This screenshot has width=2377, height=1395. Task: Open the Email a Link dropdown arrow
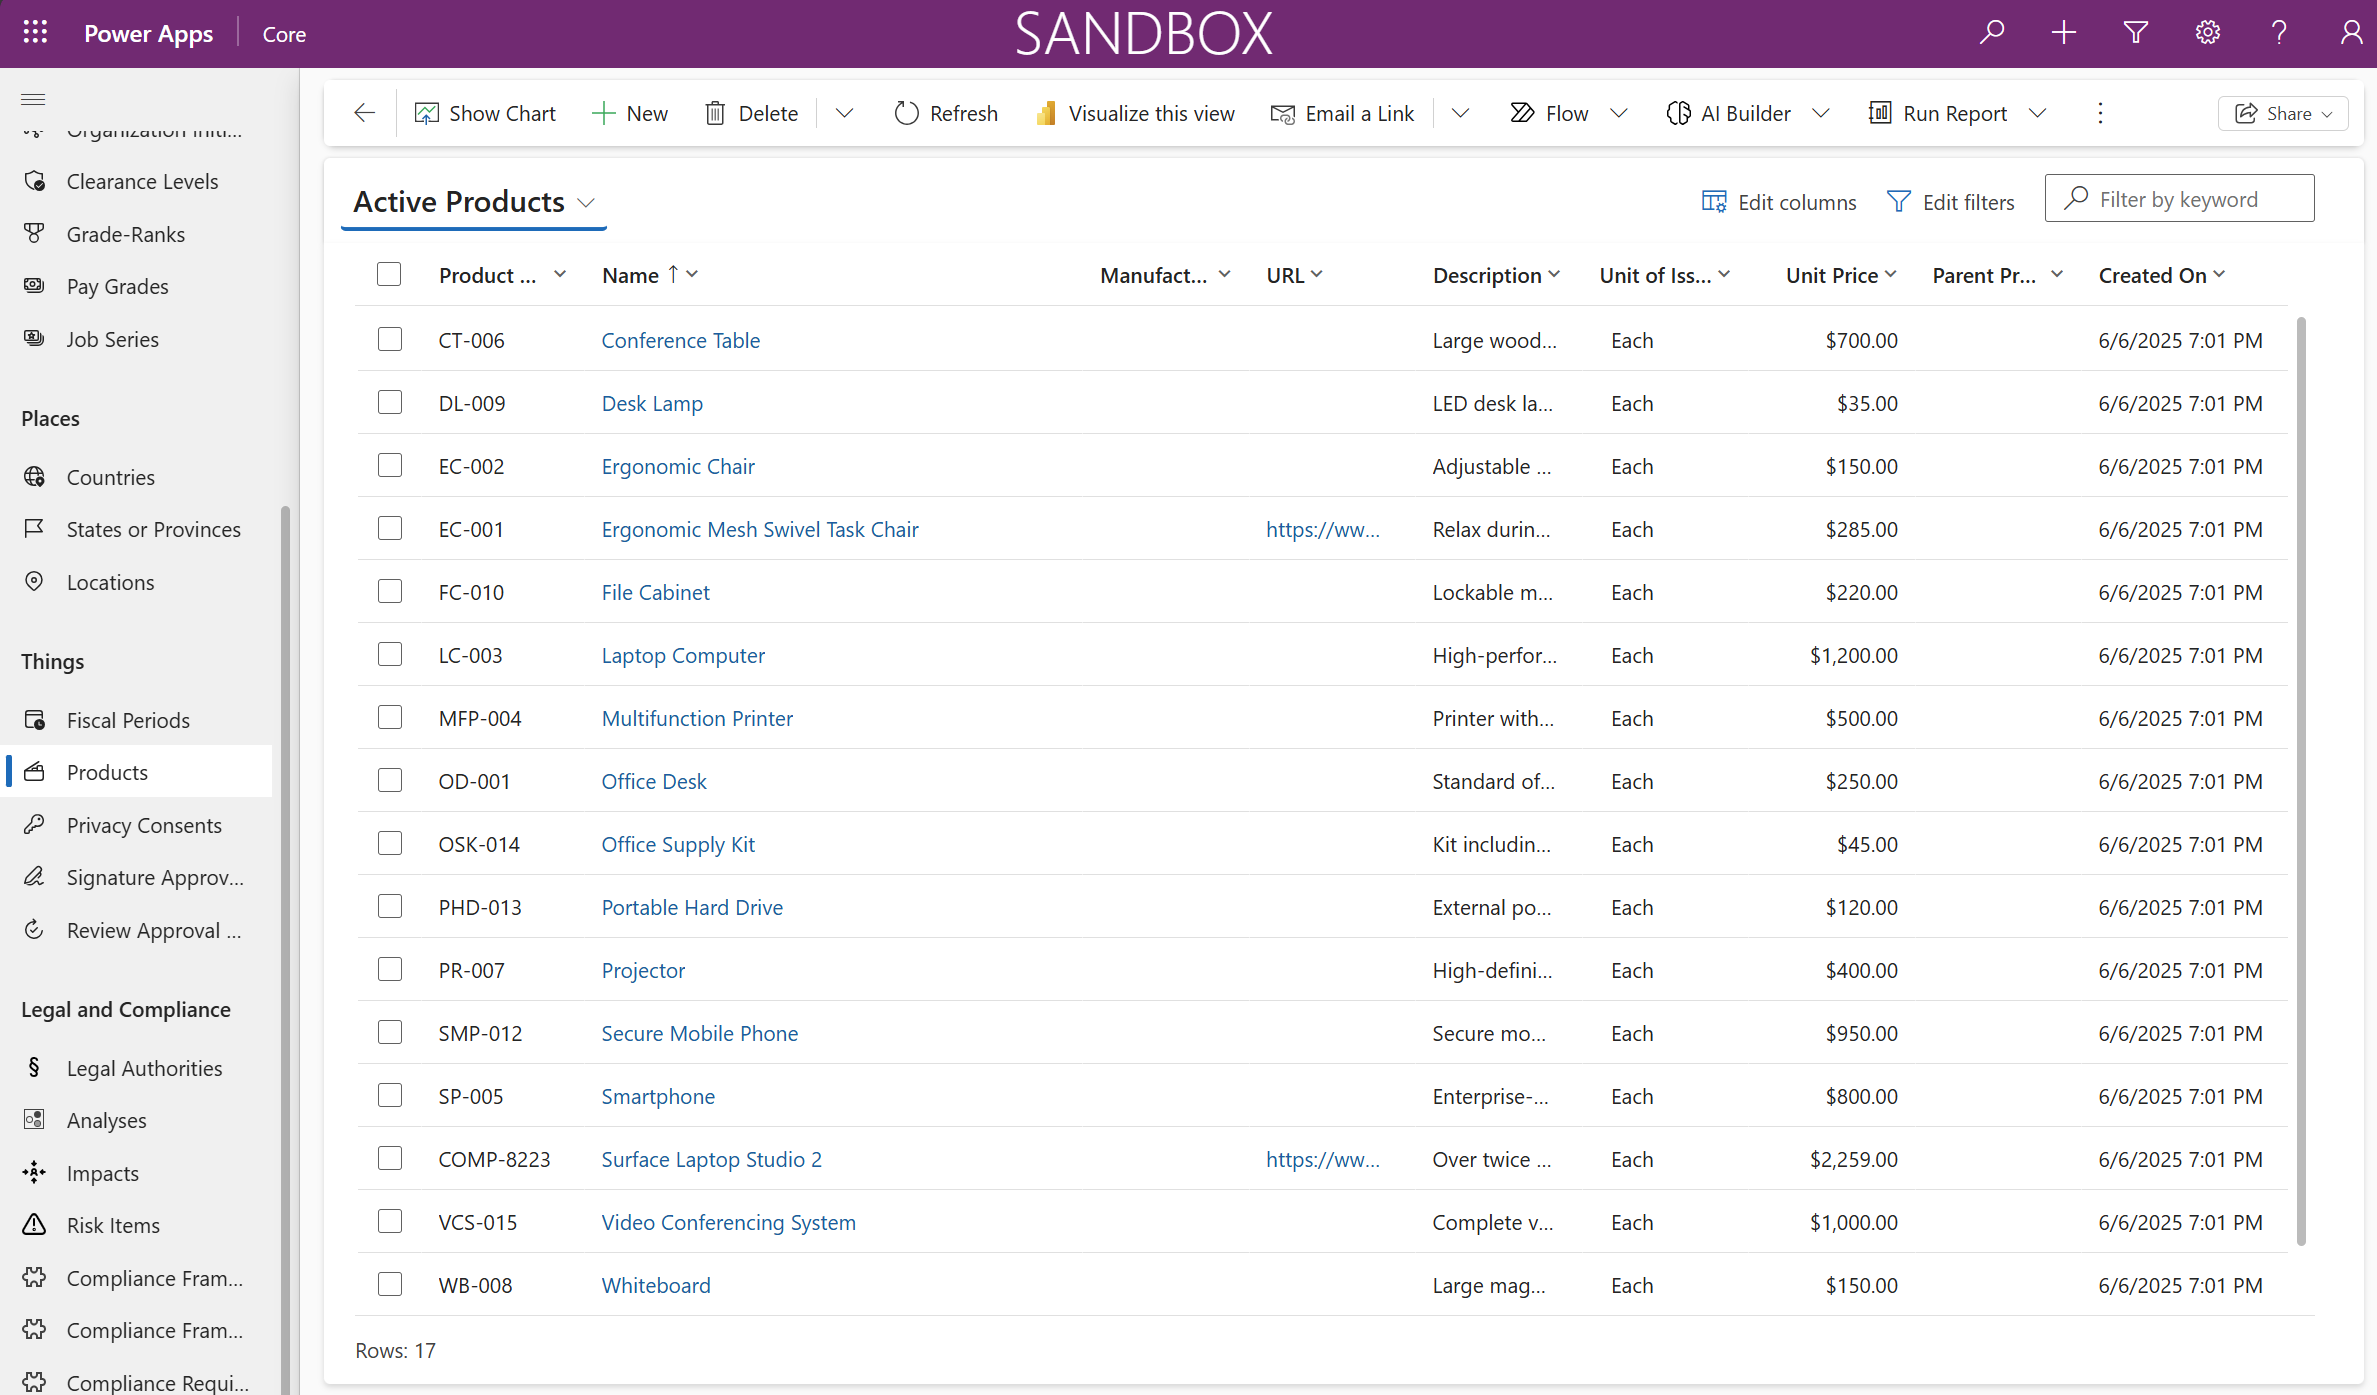coord(1460,113)
